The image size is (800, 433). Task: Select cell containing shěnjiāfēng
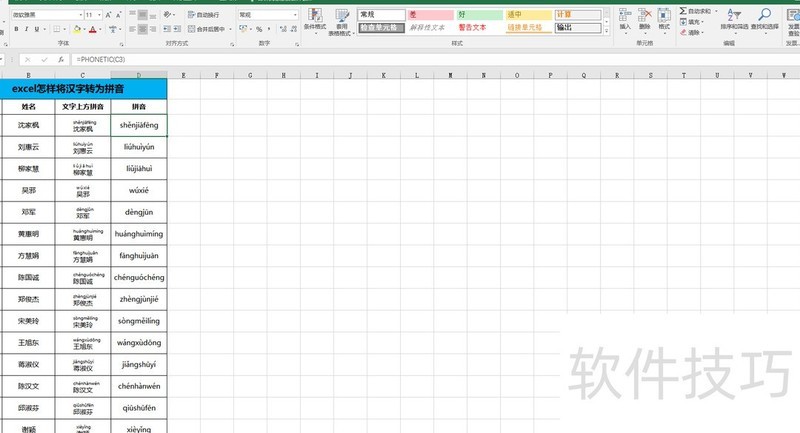pyautogui.click(x=138, y=126)
